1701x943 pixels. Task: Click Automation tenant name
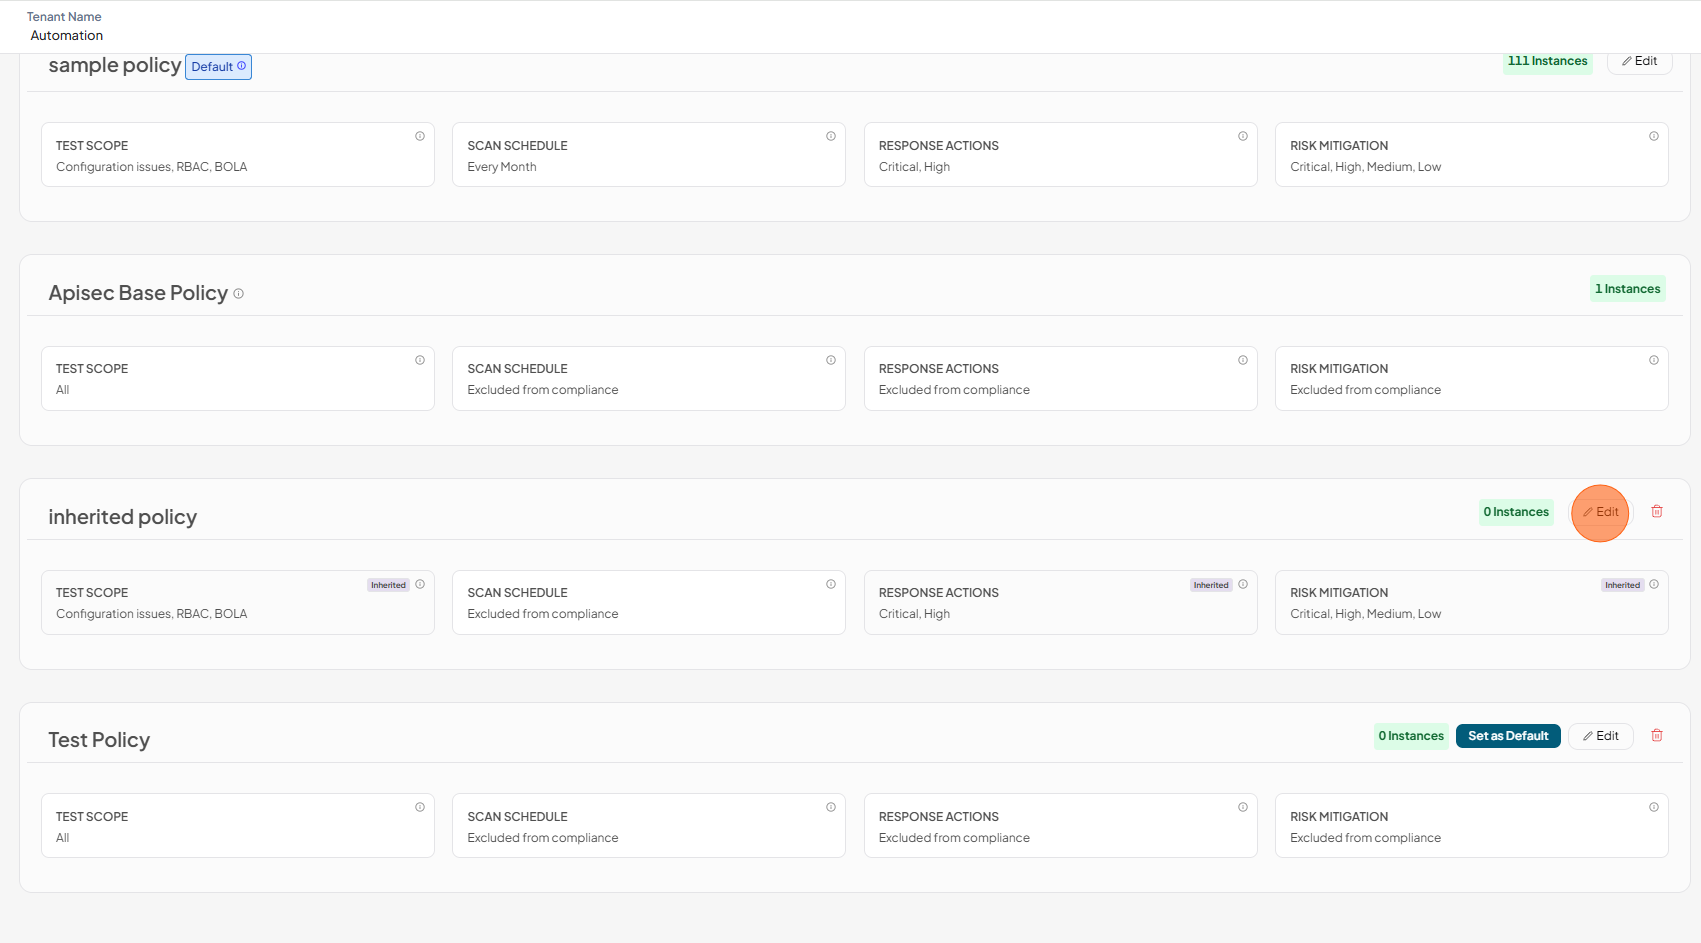tap(67, 35)
